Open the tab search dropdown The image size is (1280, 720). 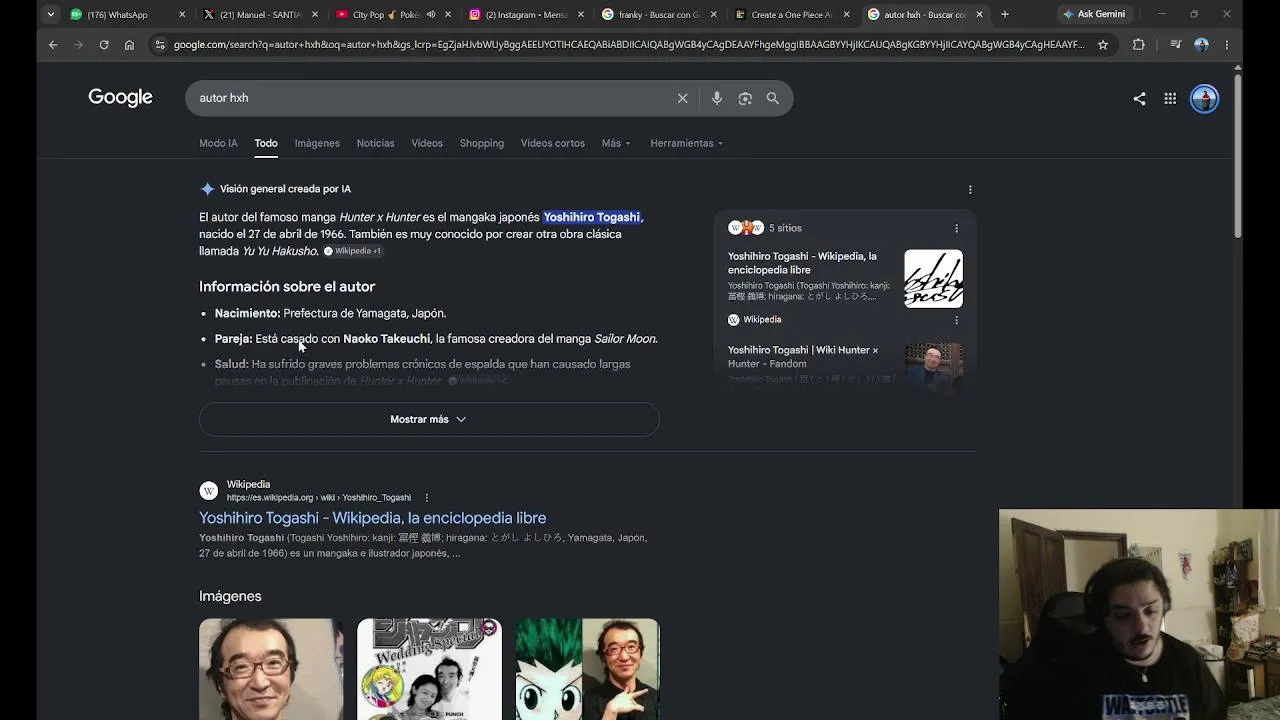(x=50, y=14)
